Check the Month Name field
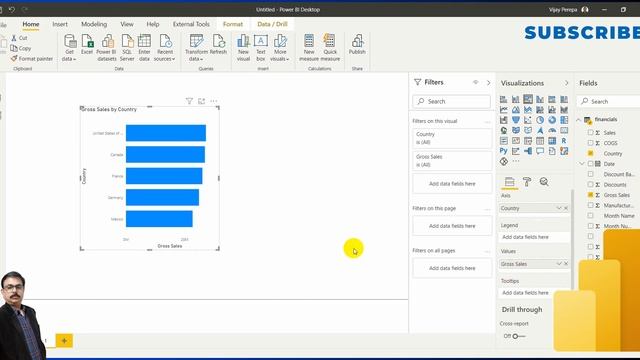The height and width of the screenshot is (360, 640). [590, 216]
